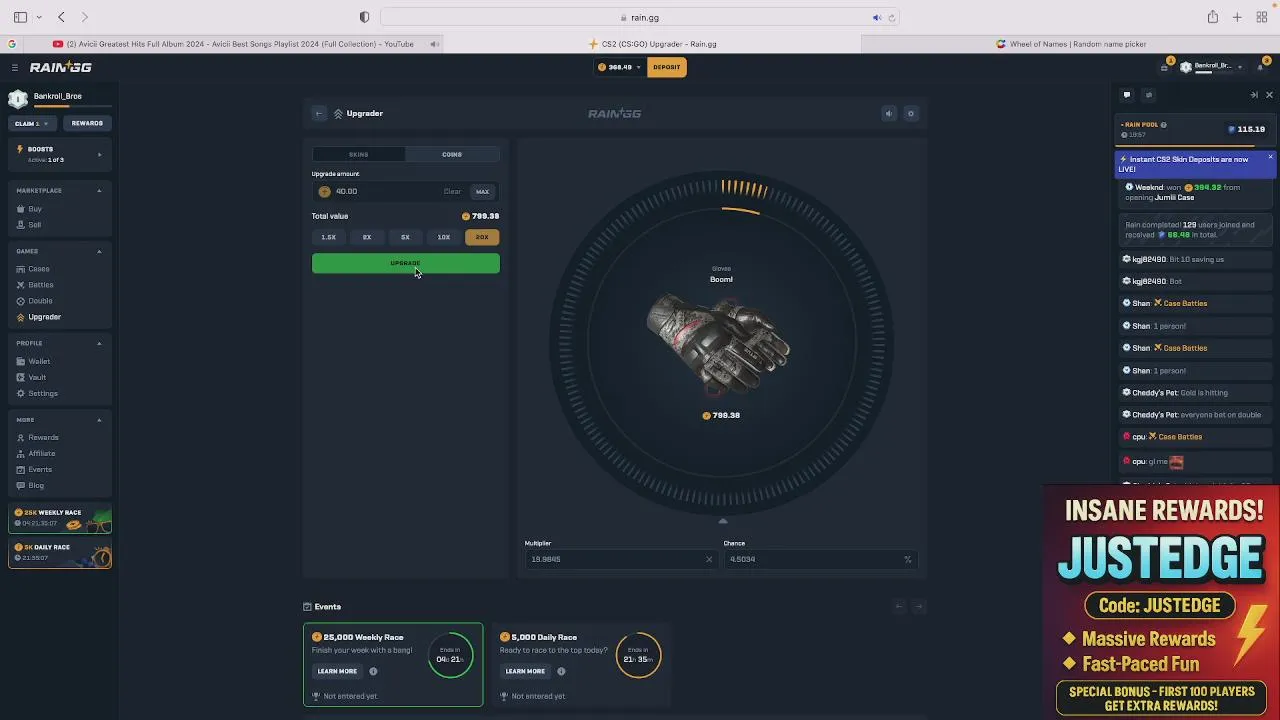Open Blog in the More section
The height and width of the screenshot is (720, 1280).
(35, 485)
